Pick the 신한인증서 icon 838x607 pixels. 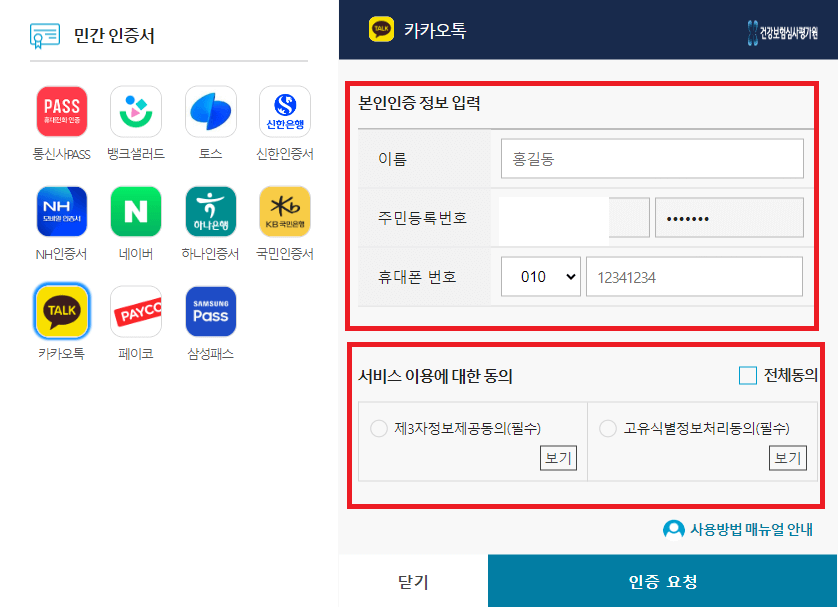coord(285,111)
